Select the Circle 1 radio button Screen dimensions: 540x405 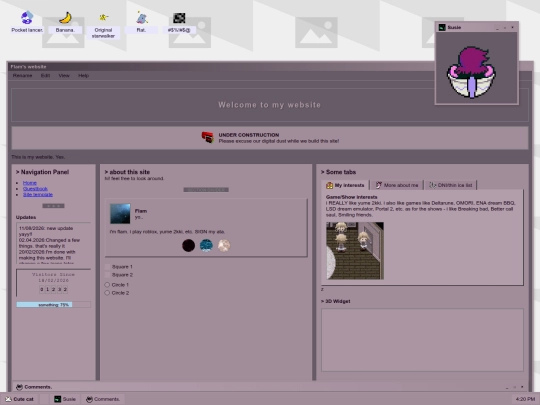click(x=107, y=285)
